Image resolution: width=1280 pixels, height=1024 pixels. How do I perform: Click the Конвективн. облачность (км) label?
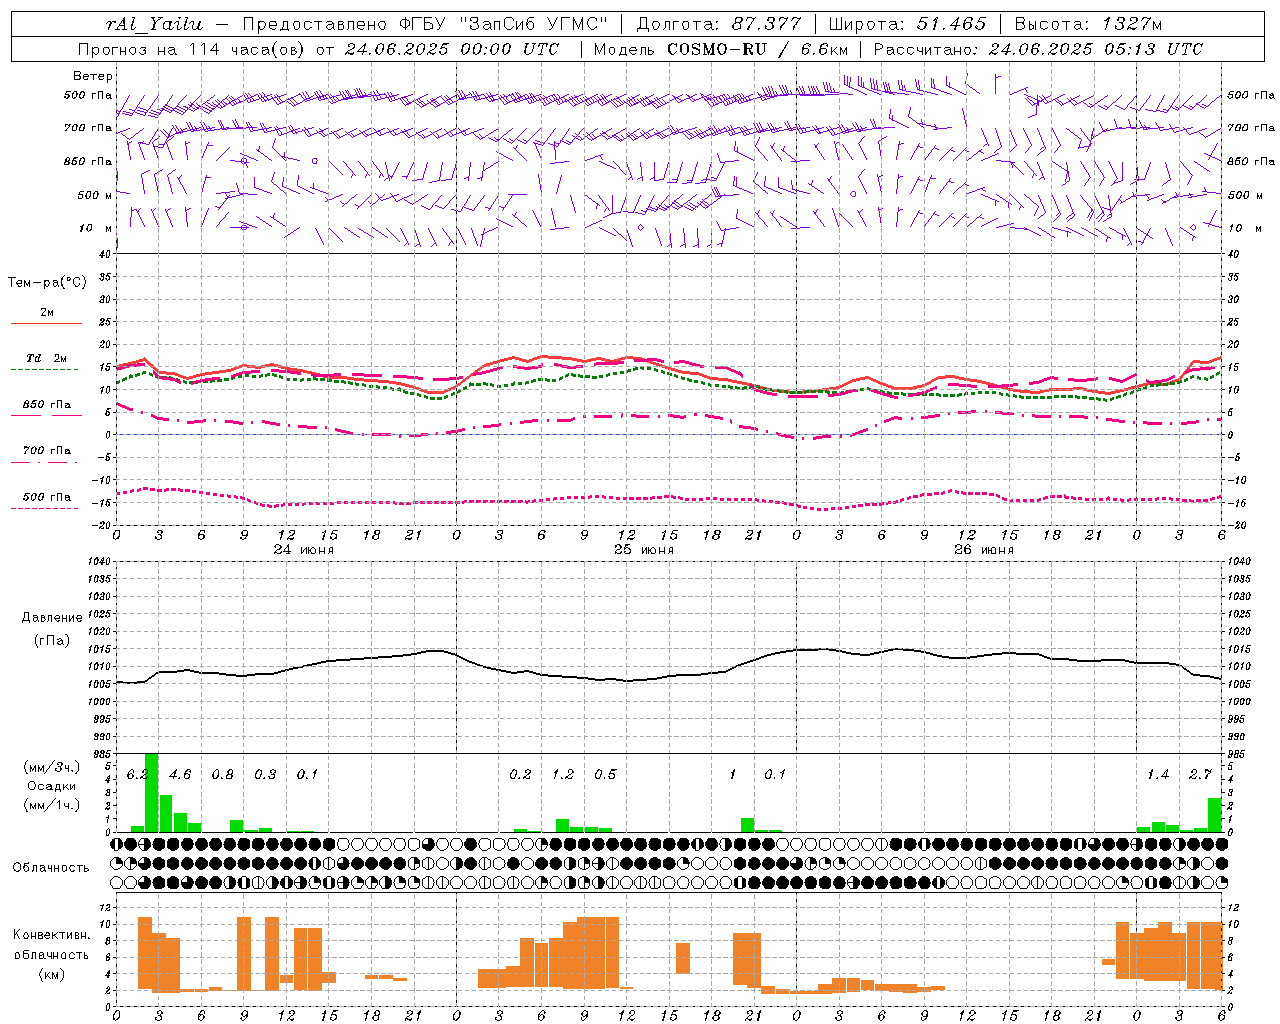(52, 954)
